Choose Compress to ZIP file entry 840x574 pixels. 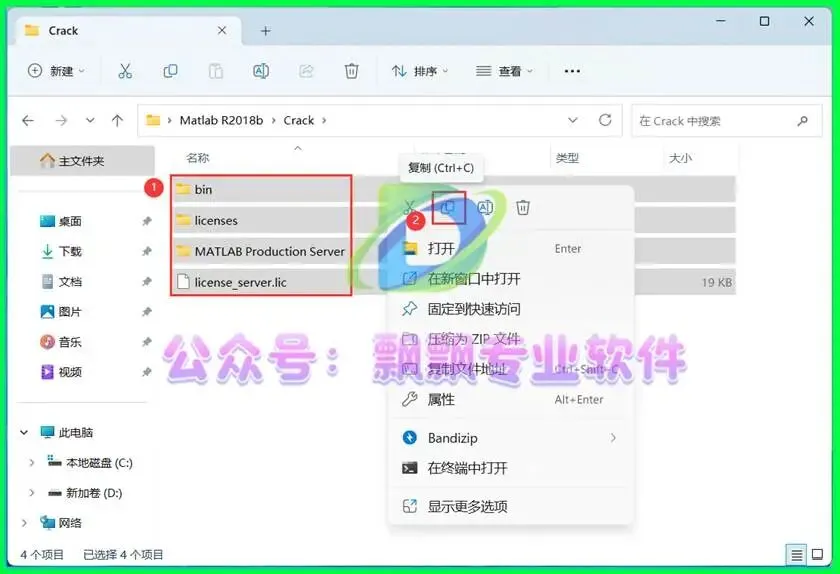pyautogui.click(x=511, y=339)
